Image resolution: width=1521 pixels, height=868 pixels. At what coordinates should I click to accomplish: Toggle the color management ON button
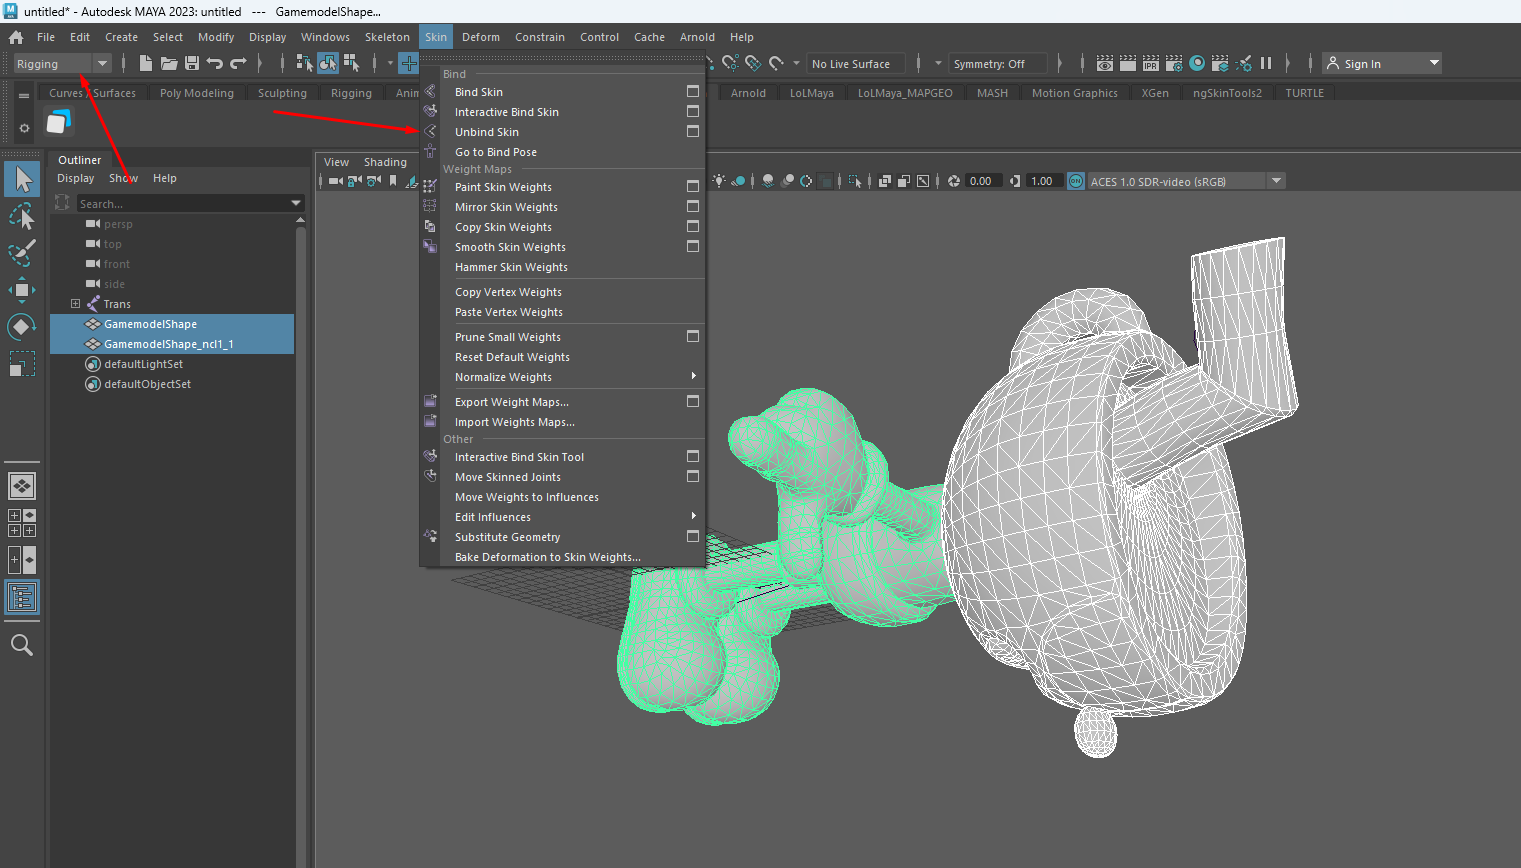click(1076, 181)
